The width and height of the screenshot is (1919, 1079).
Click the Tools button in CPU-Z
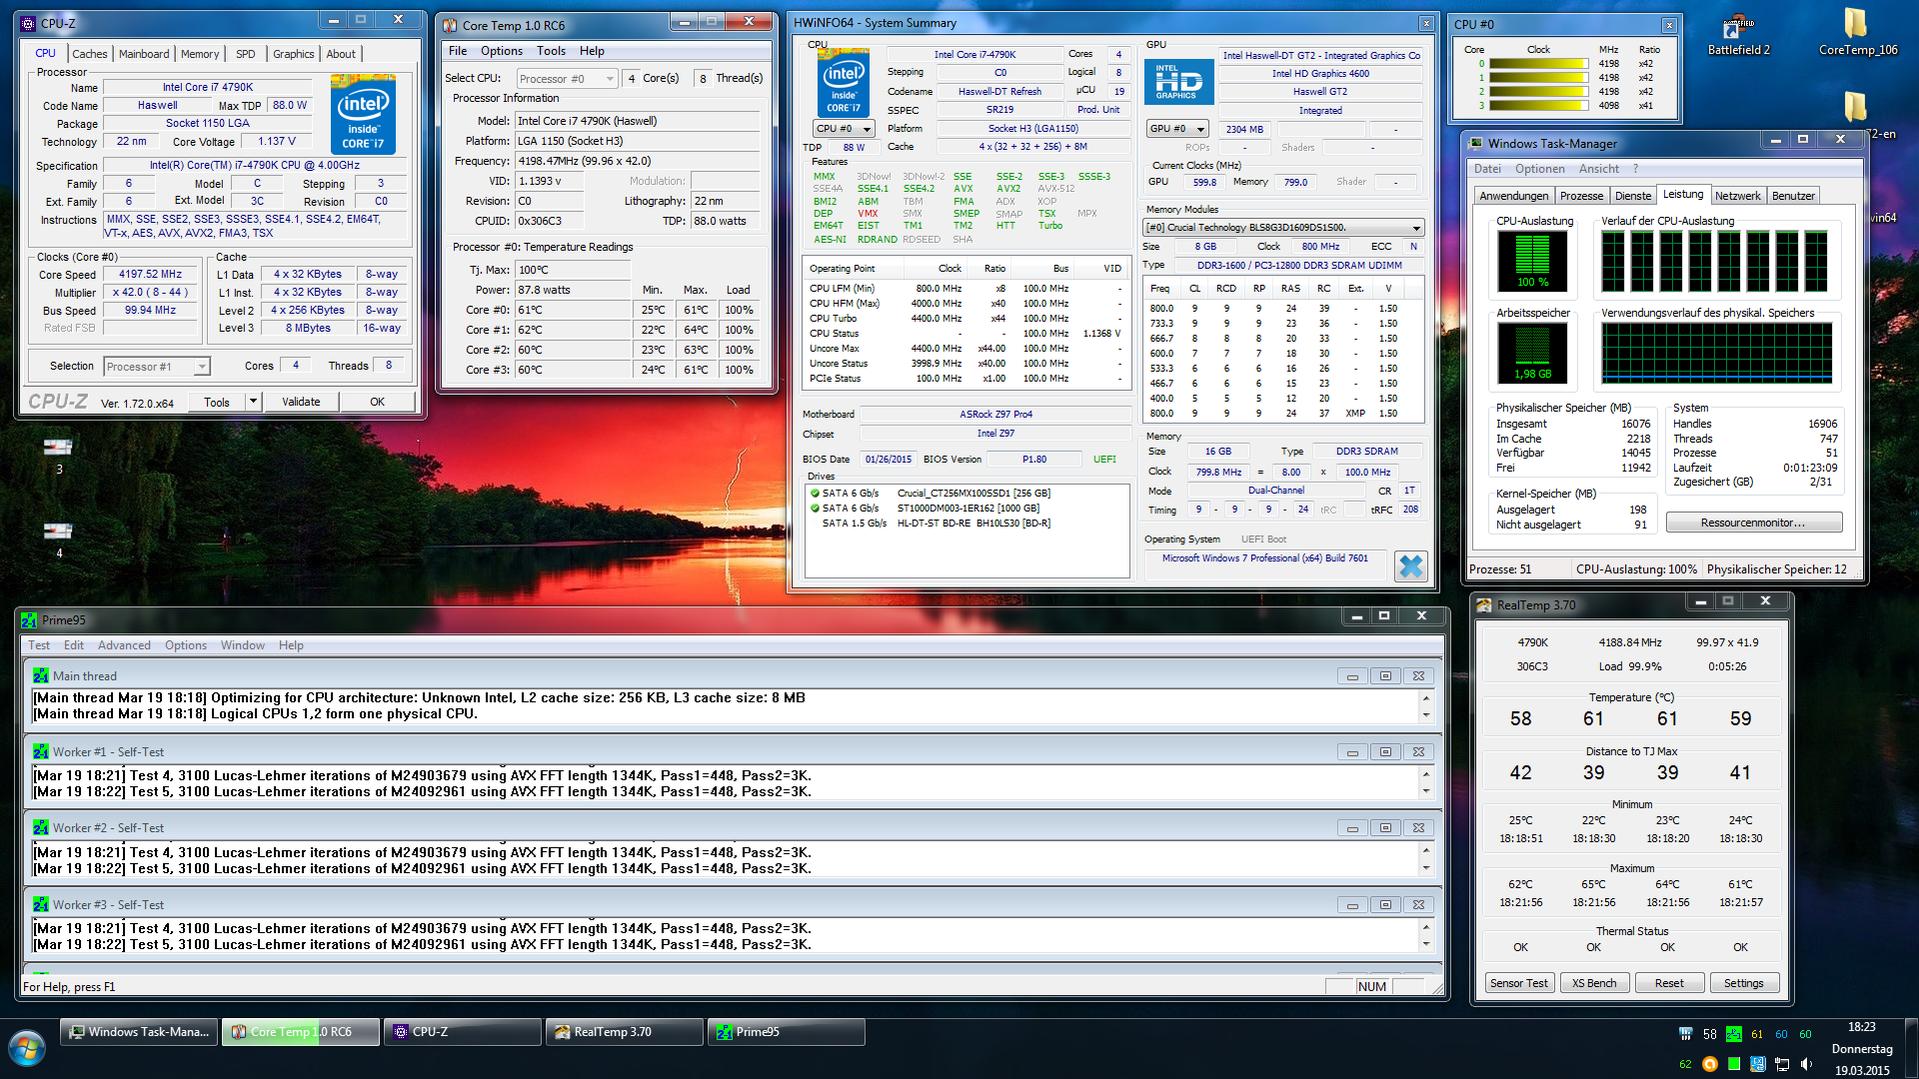(x=217, y=402)
